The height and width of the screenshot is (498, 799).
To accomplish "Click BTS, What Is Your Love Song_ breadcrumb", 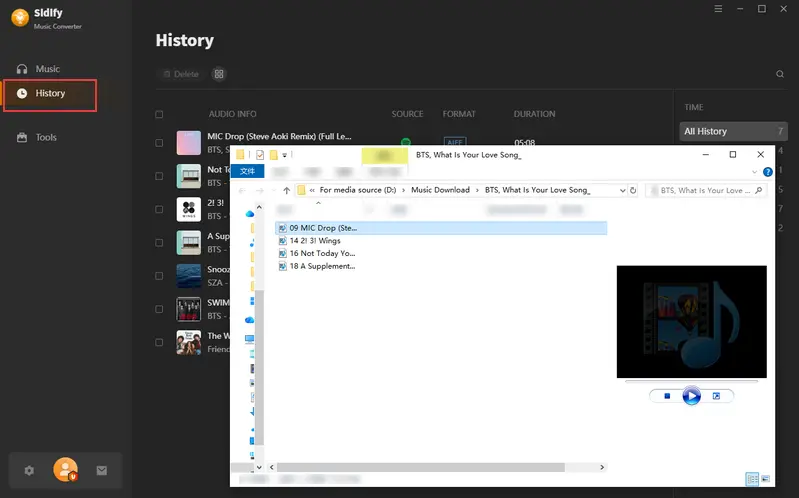I will [x=537, y=190].
